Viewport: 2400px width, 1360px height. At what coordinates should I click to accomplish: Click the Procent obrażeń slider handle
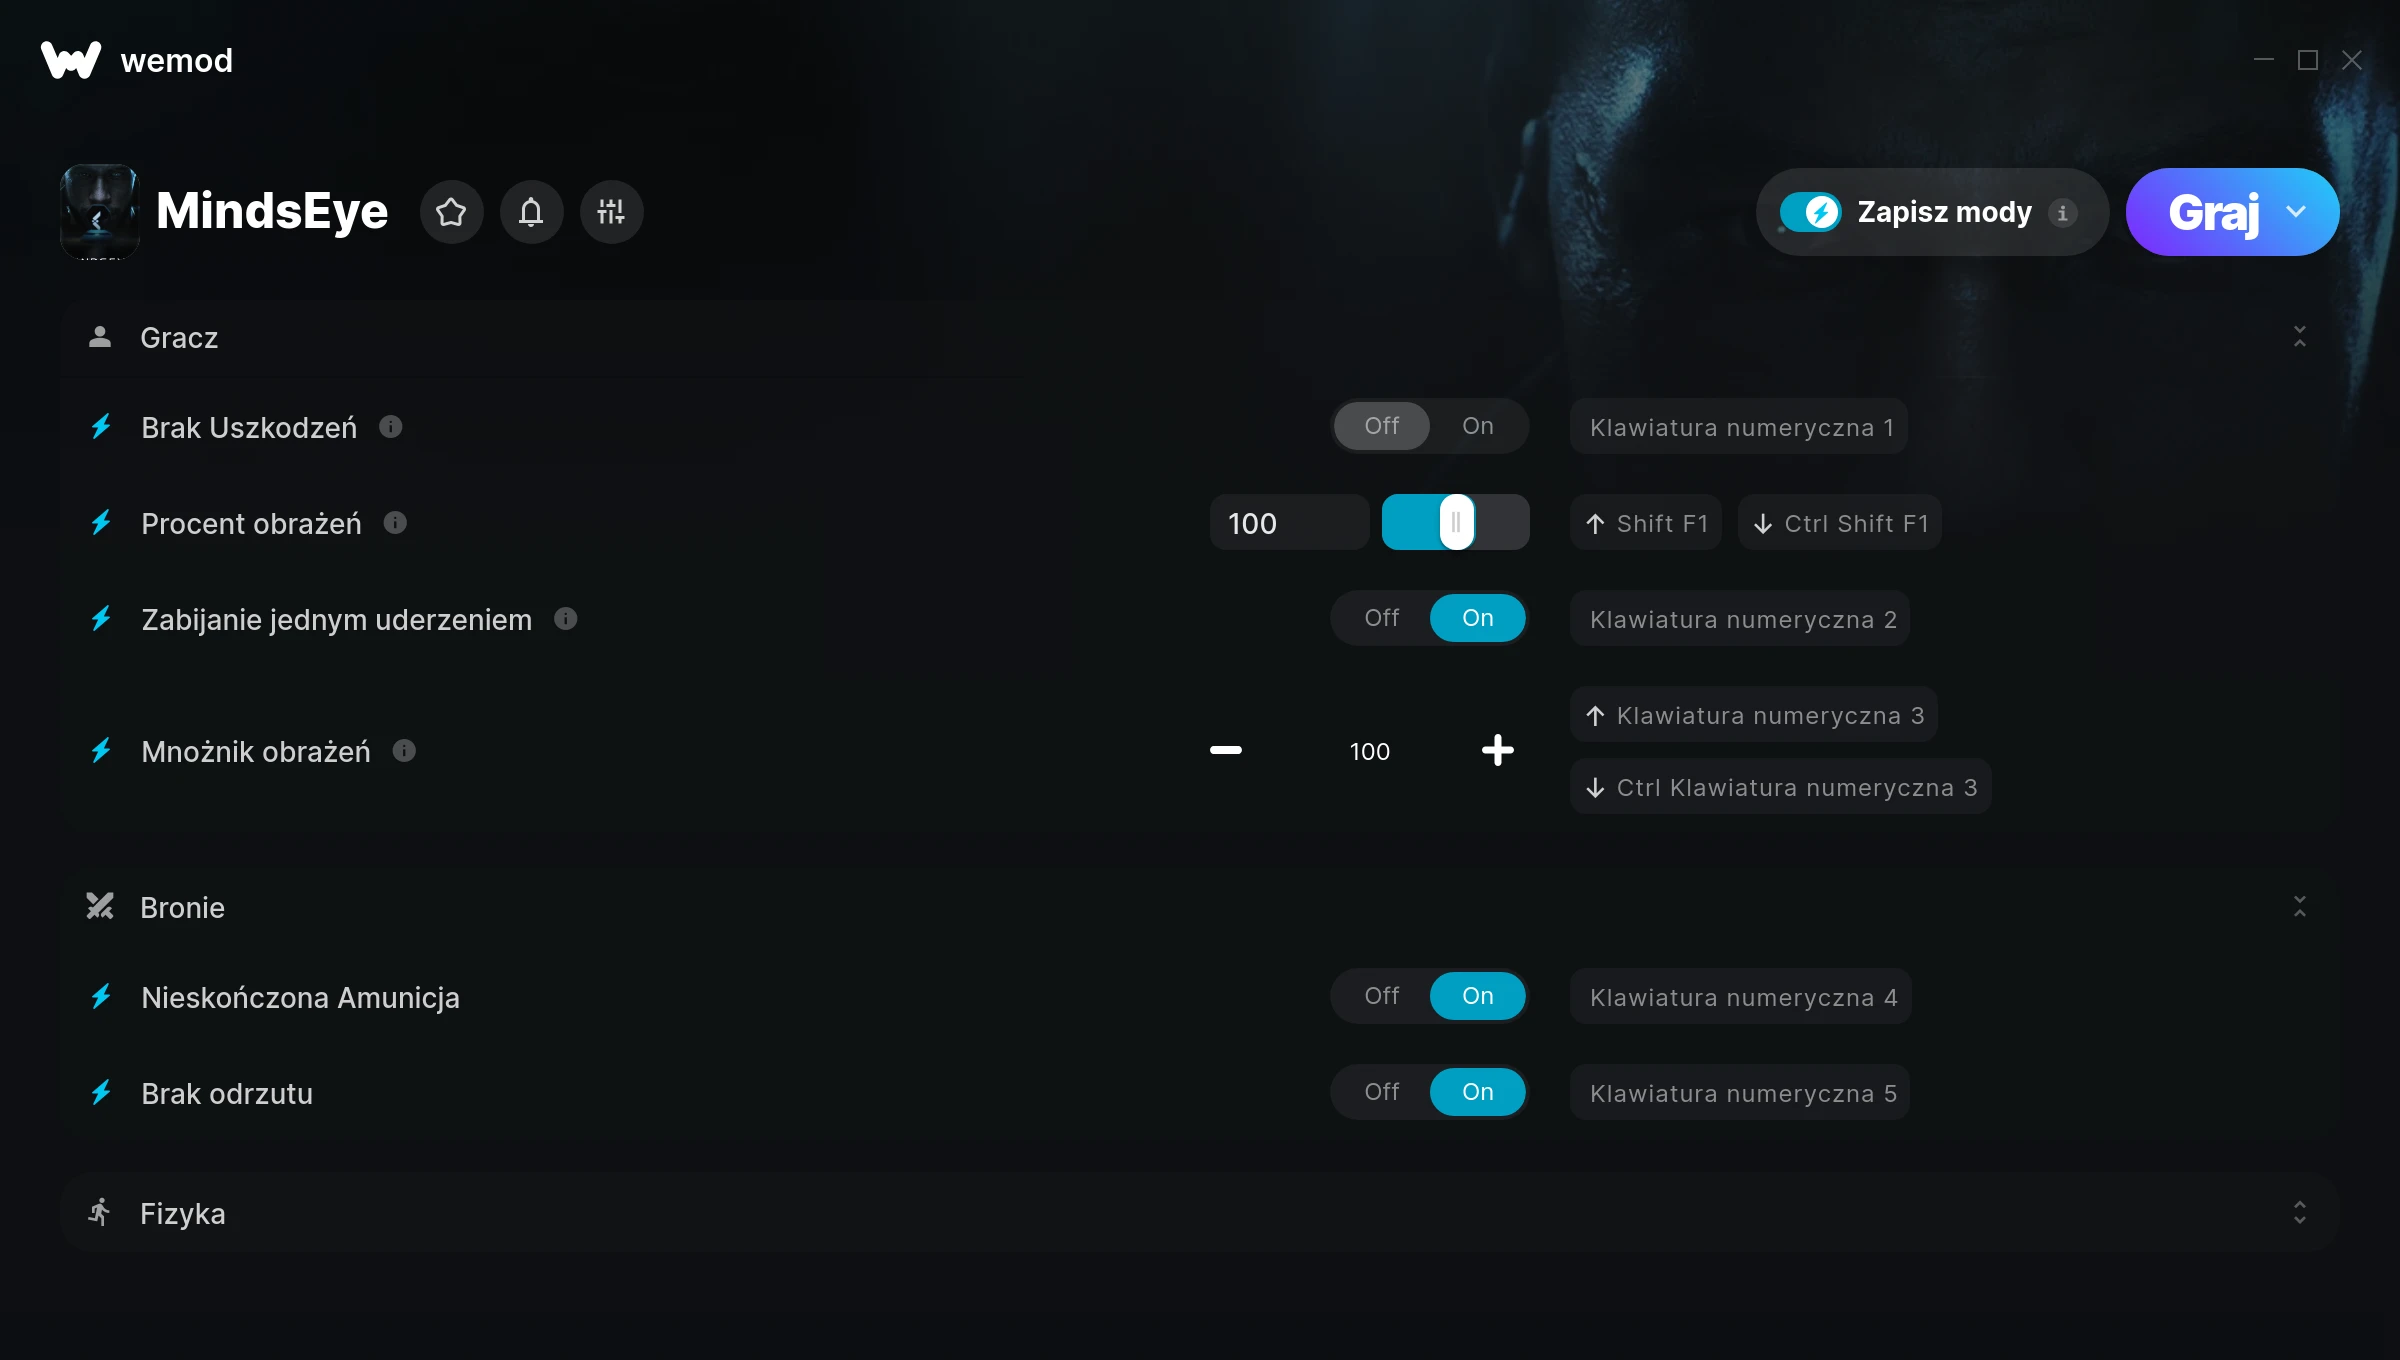[x=1456, y=522]
